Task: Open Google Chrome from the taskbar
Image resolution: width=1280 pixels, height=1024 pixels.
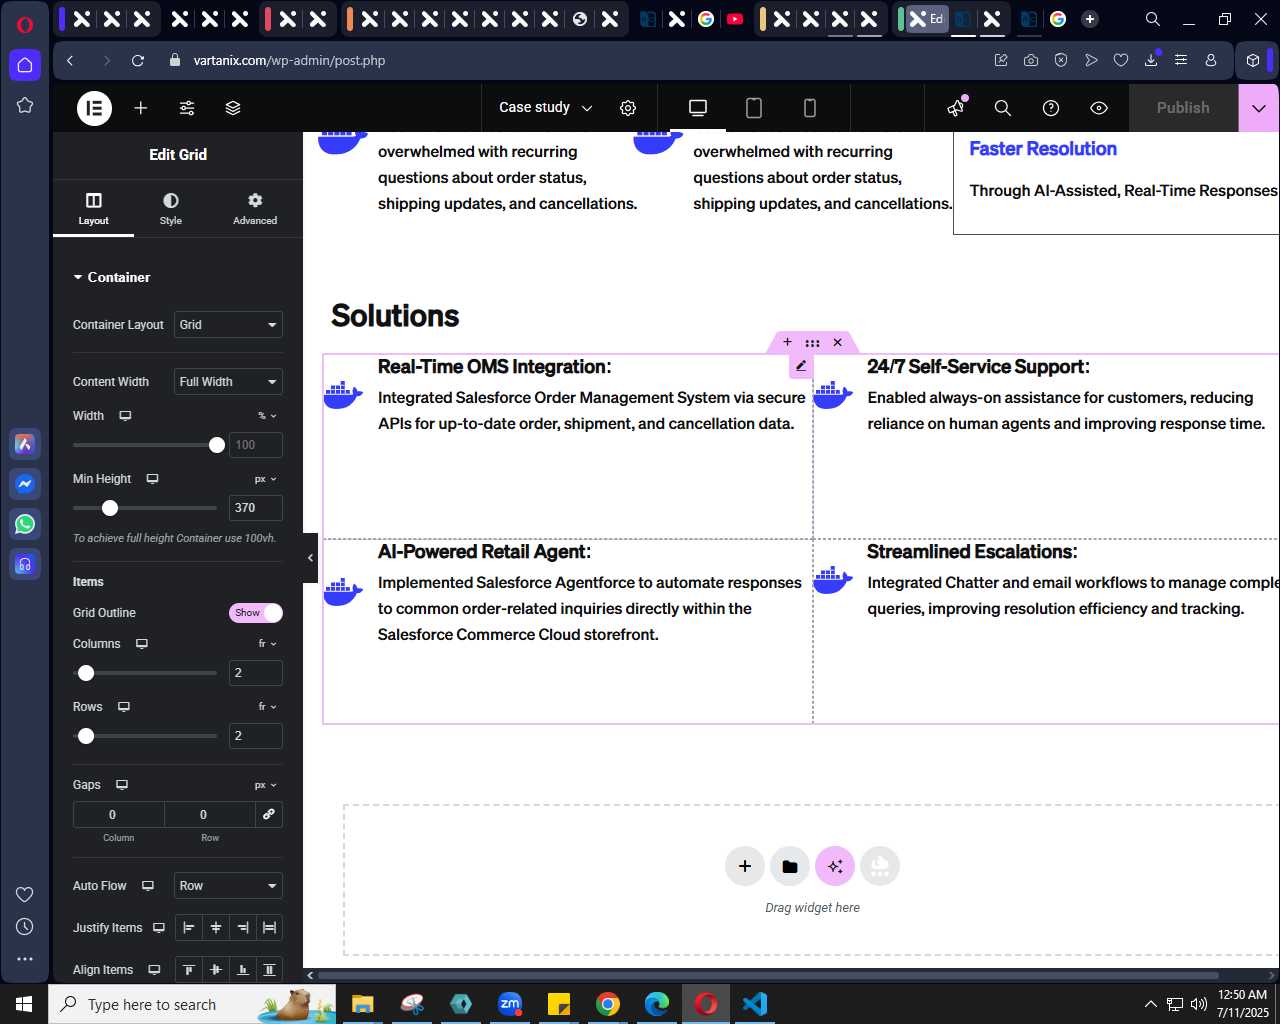Action: coord(608,1004)
